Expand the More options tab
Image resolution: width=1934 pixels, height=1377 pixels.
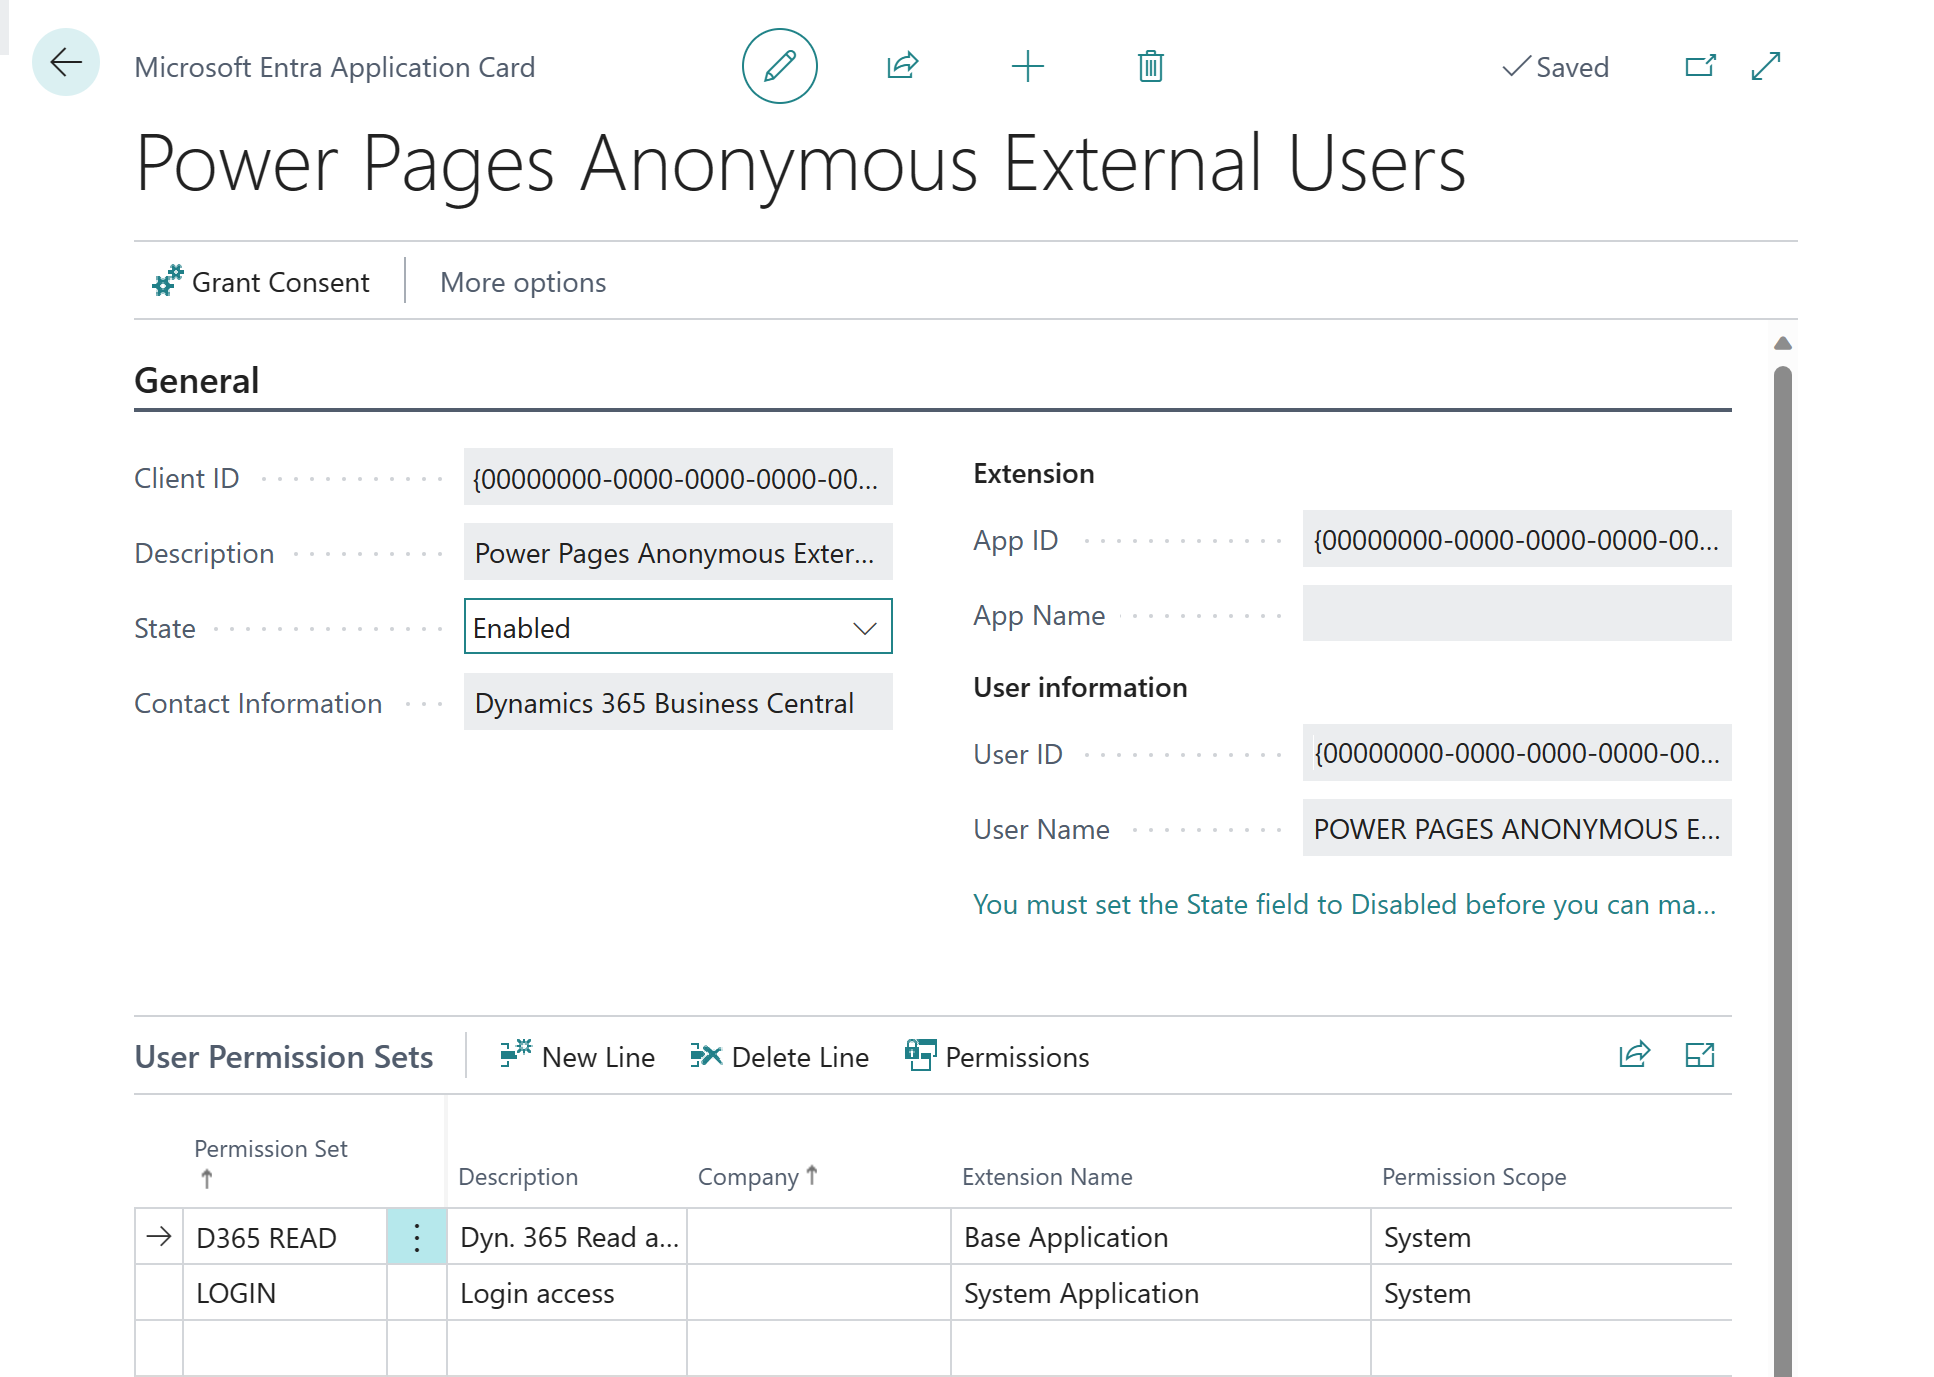[x=521, y=283]
